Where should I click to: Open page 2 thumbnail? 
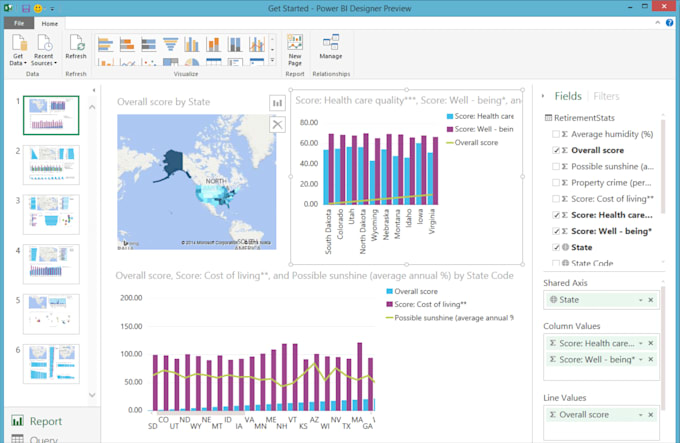tap(51, 165)
